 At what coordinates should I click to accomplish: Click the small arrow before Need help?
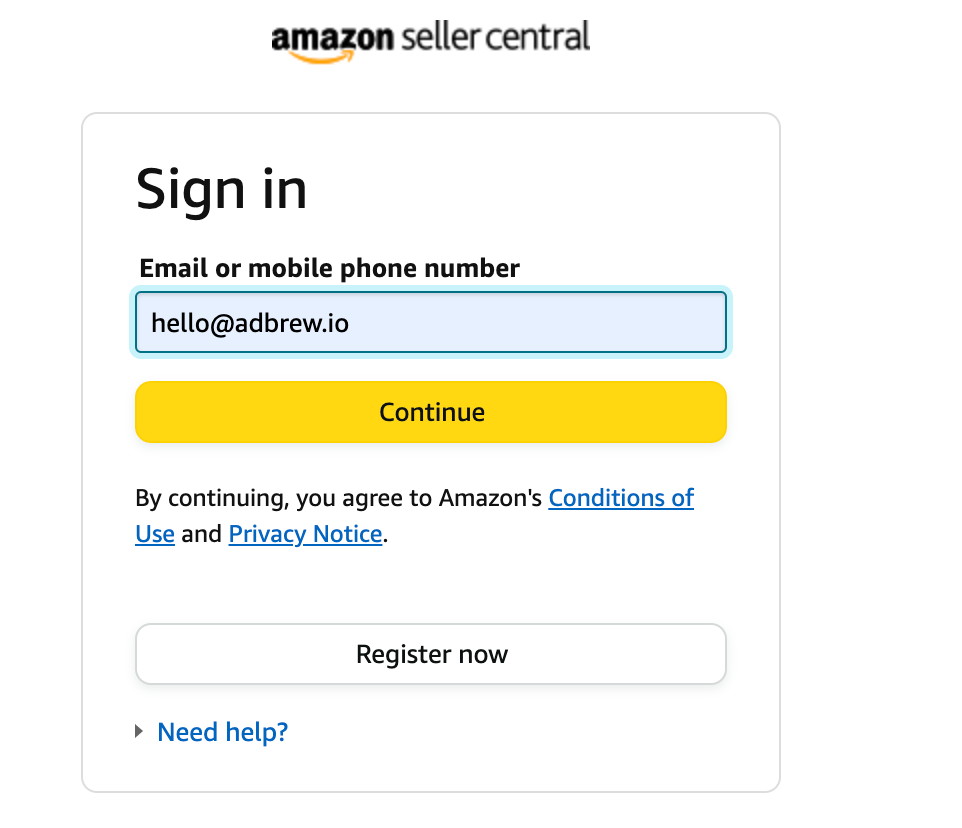pyautogui.click(x=139, y=731)
